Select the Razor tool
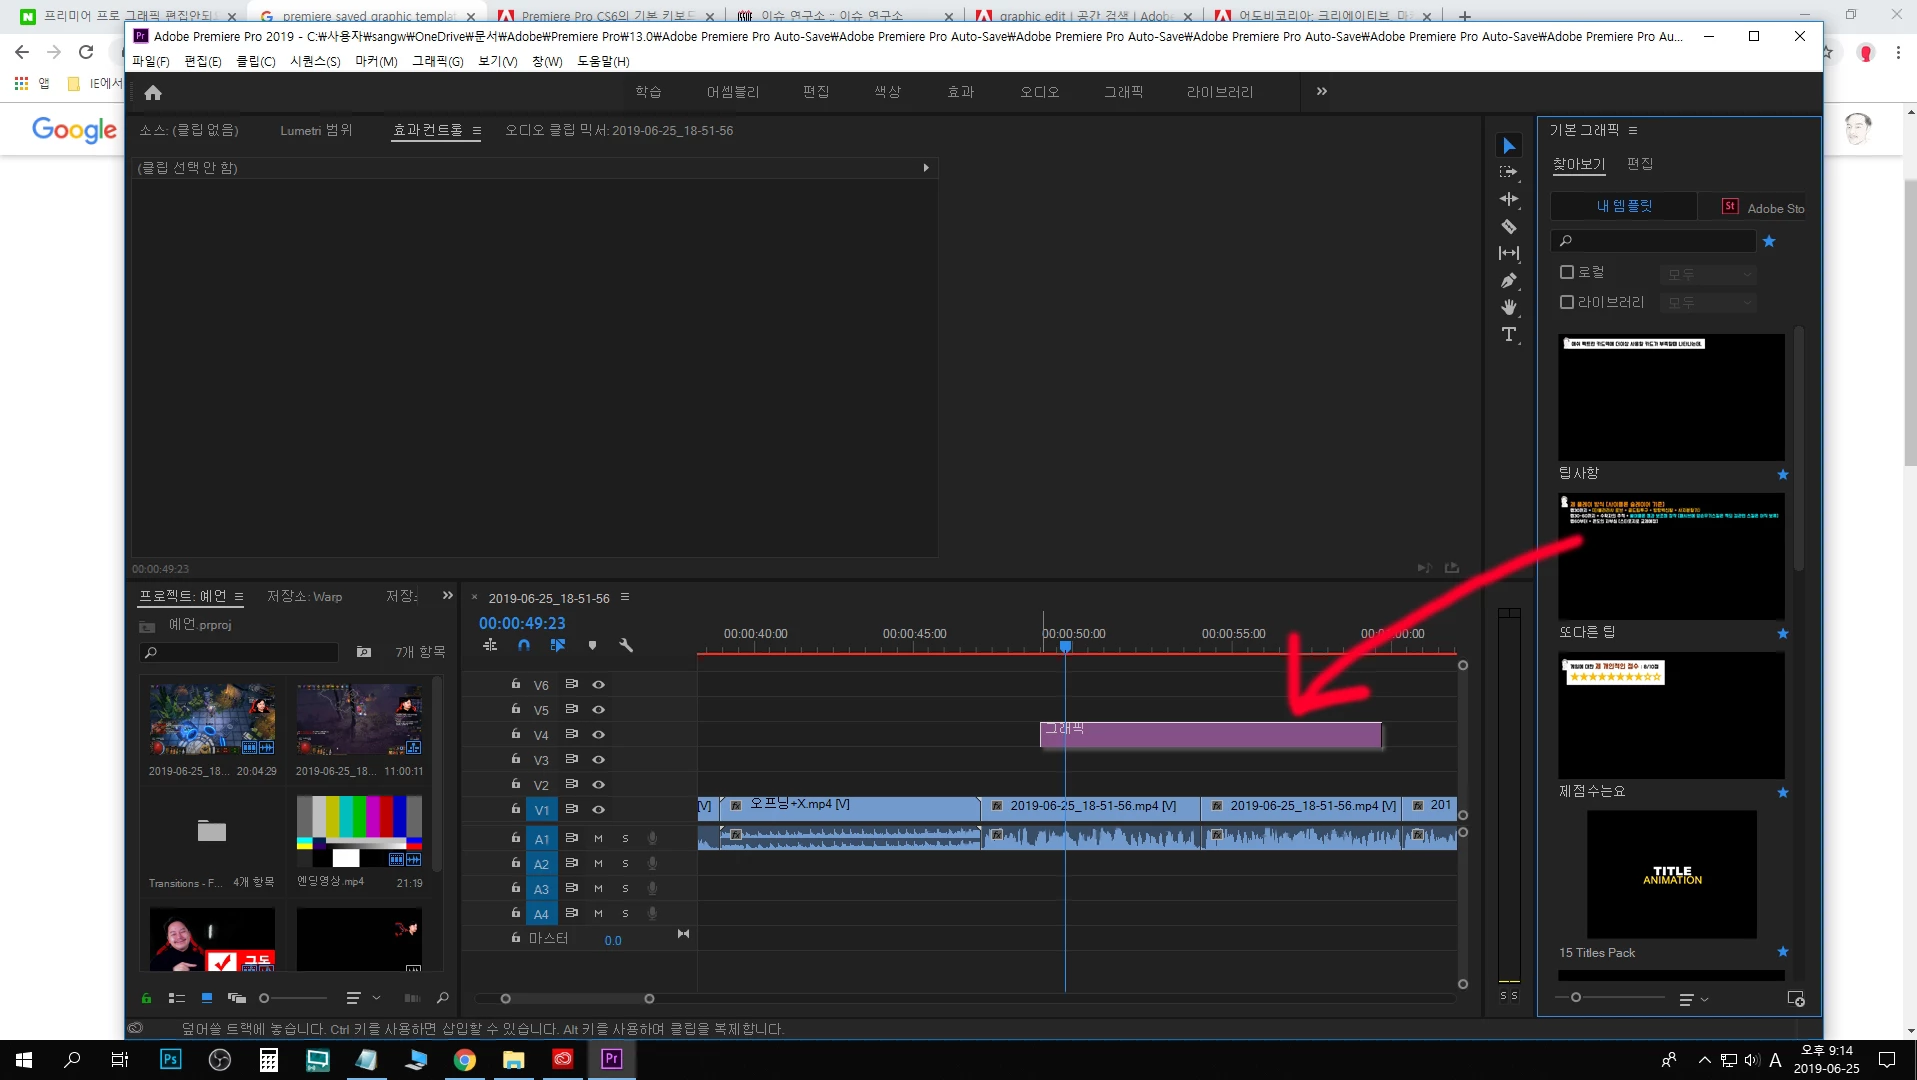 click(x=1509, y=226)
